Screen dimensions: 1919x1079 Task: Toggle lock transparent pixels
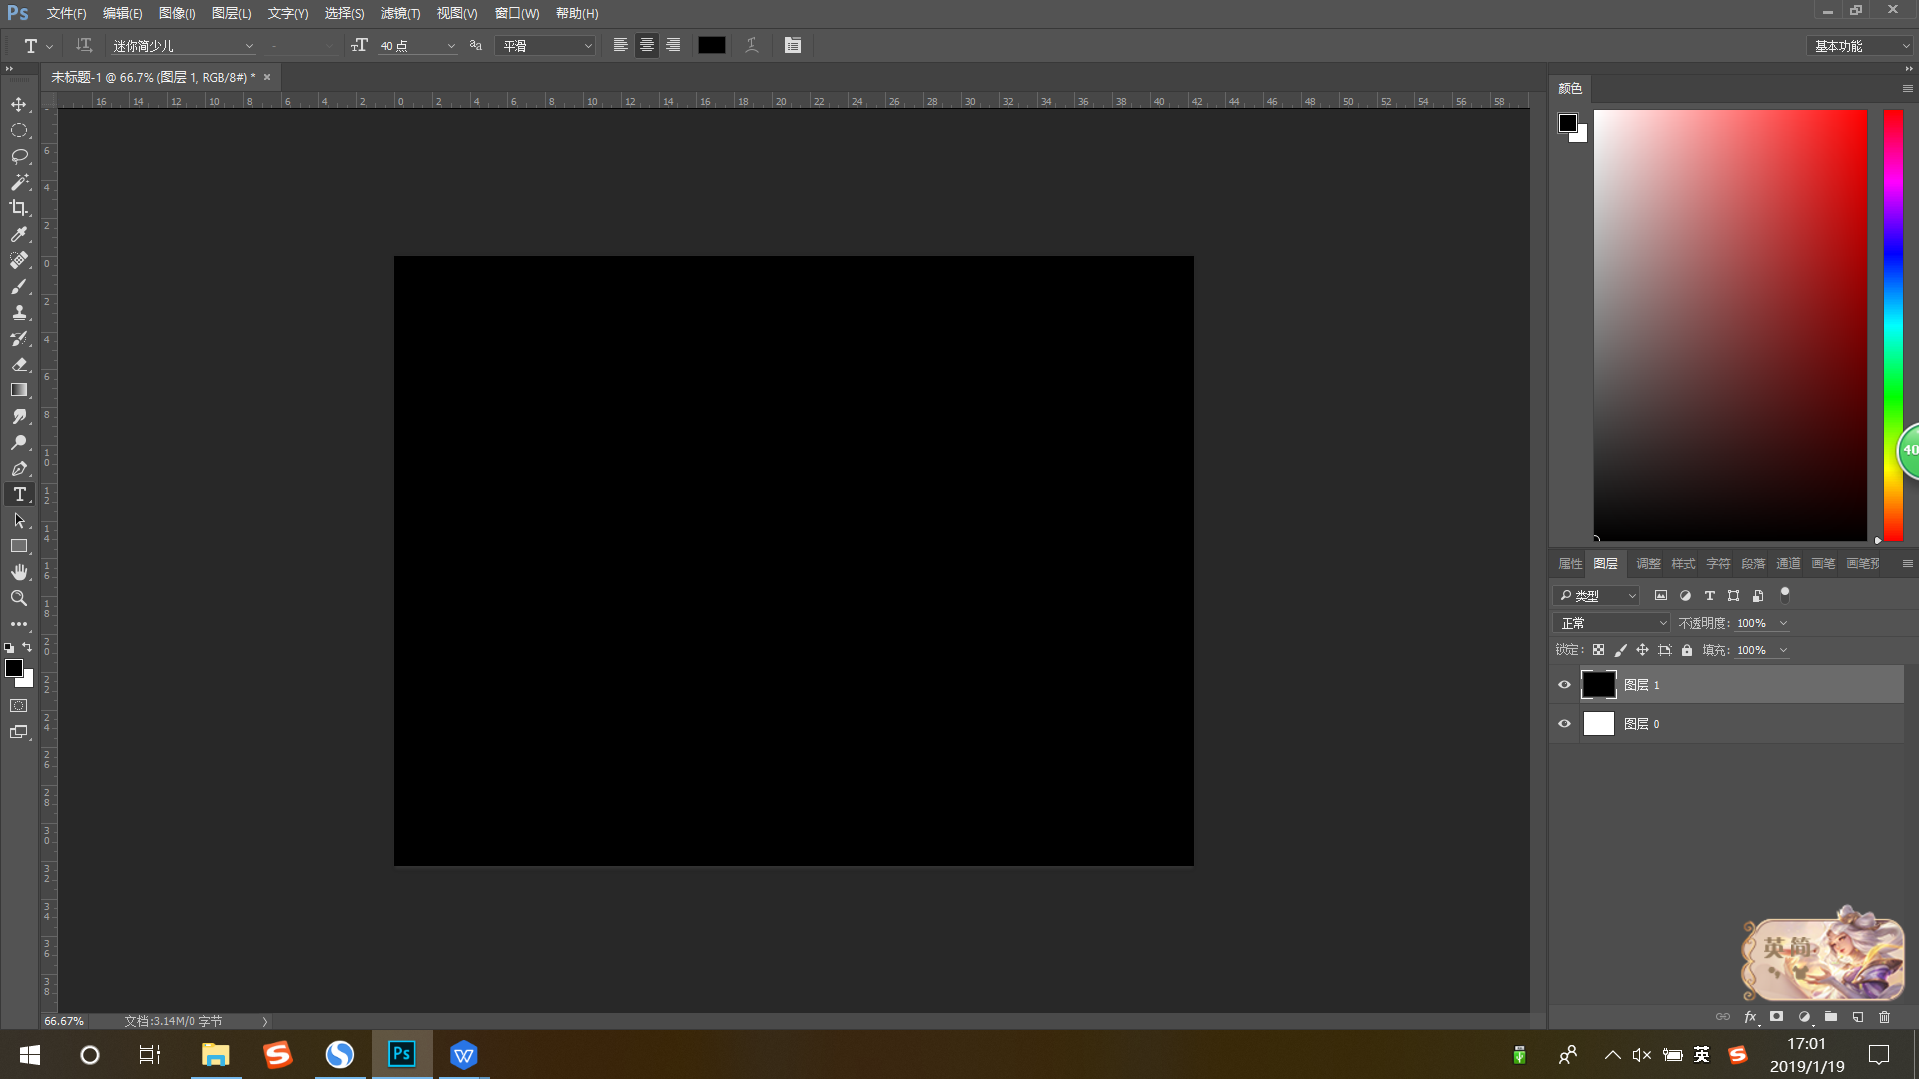click(x=1598, y=650)
